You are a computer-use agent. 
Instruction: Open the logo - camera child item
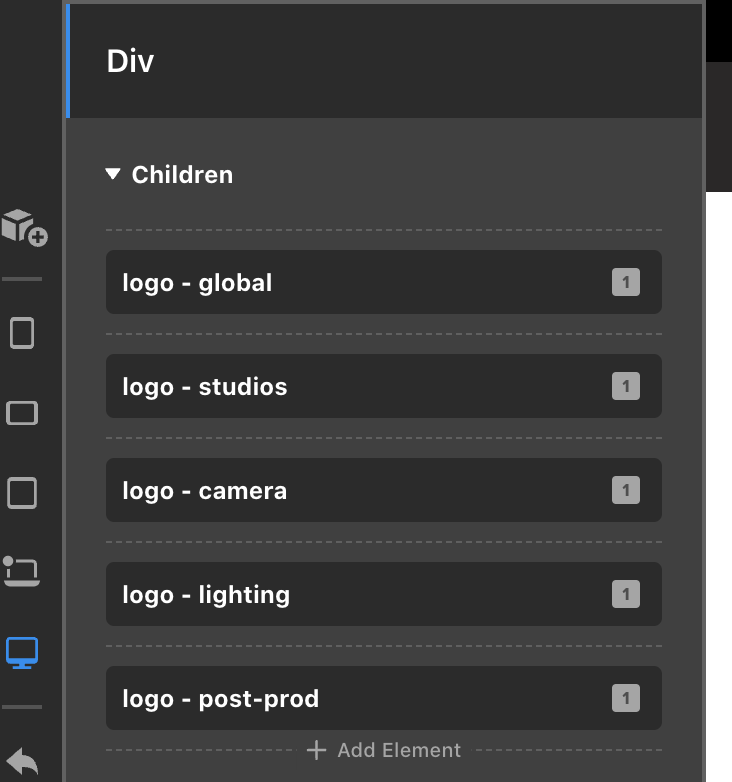click(x=383, y=490)
